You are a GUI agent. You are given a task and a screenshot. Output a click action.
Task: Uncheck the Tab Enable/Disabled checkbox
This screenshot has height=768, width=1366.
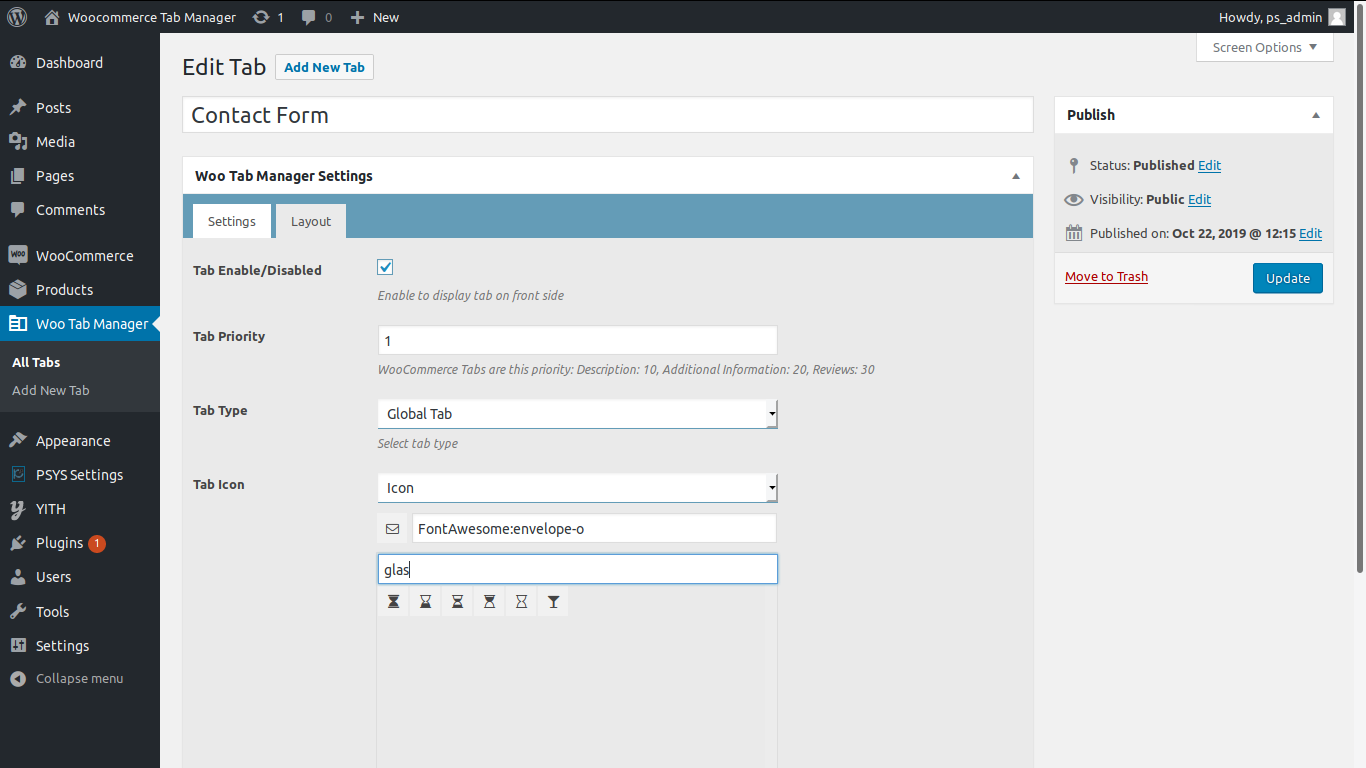[385, 267]
